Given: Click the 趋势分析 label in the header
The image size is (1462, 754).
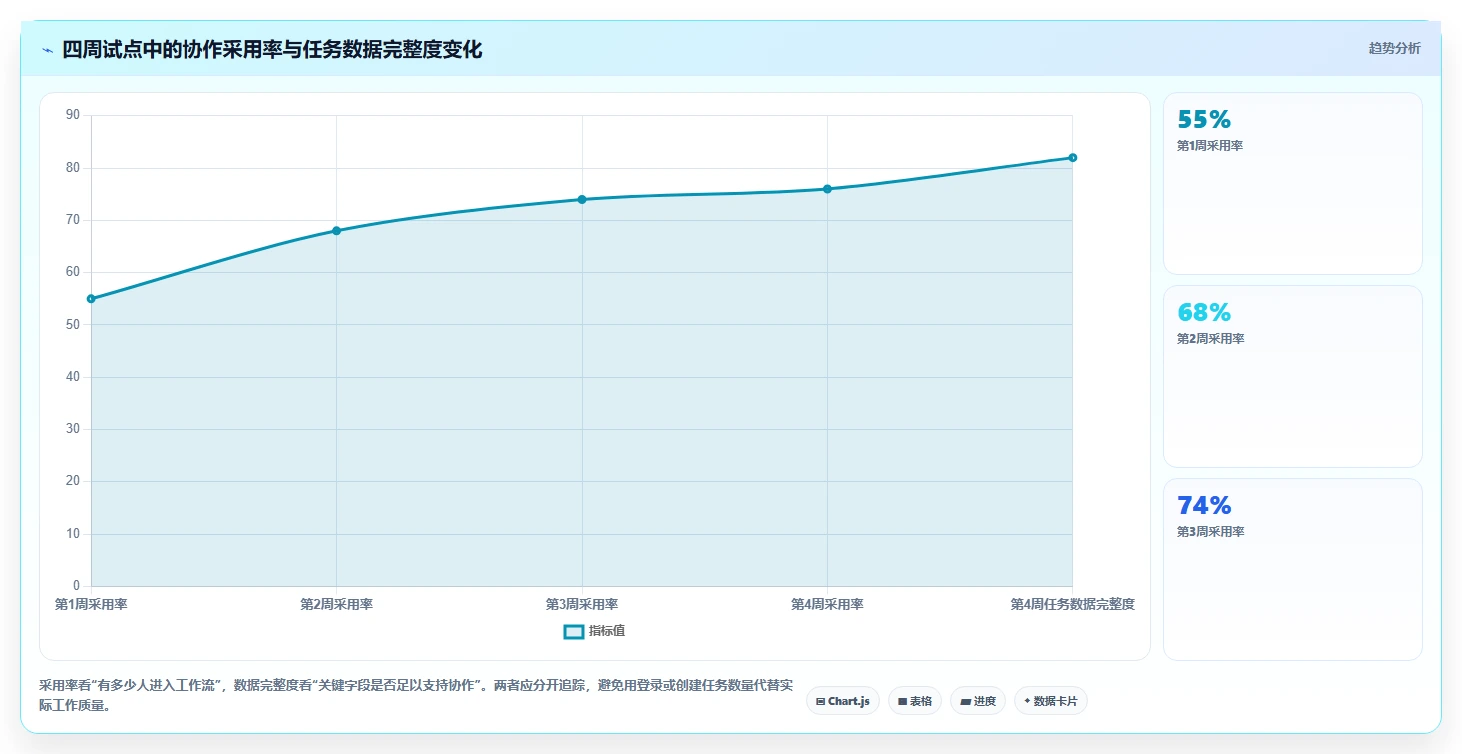Looking at the screenshot, I should click(1394, 48).
